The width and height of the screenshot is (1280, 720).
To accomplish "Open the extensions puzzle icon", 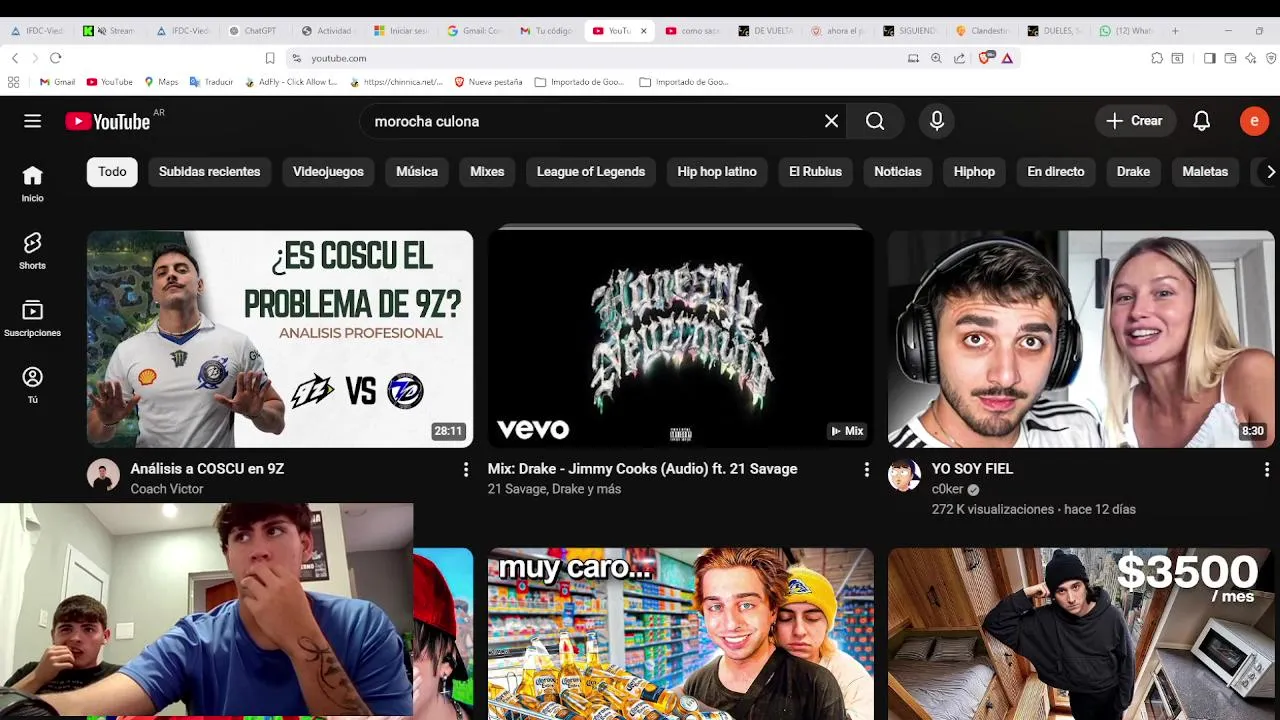I will point(1157,58).
